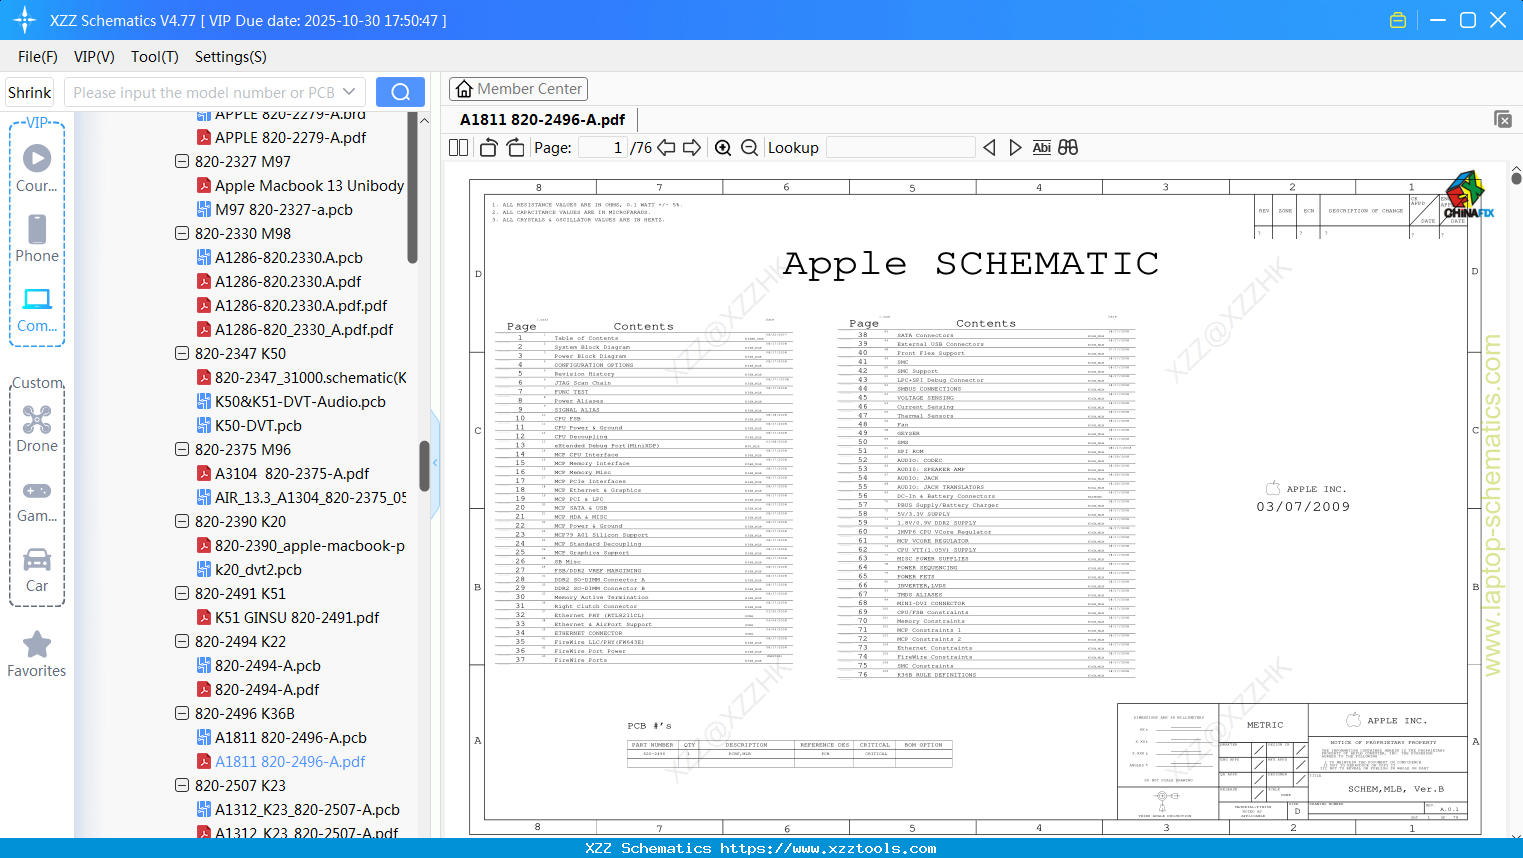Open Member Center
1523x858 pixels.
(518, 89)
